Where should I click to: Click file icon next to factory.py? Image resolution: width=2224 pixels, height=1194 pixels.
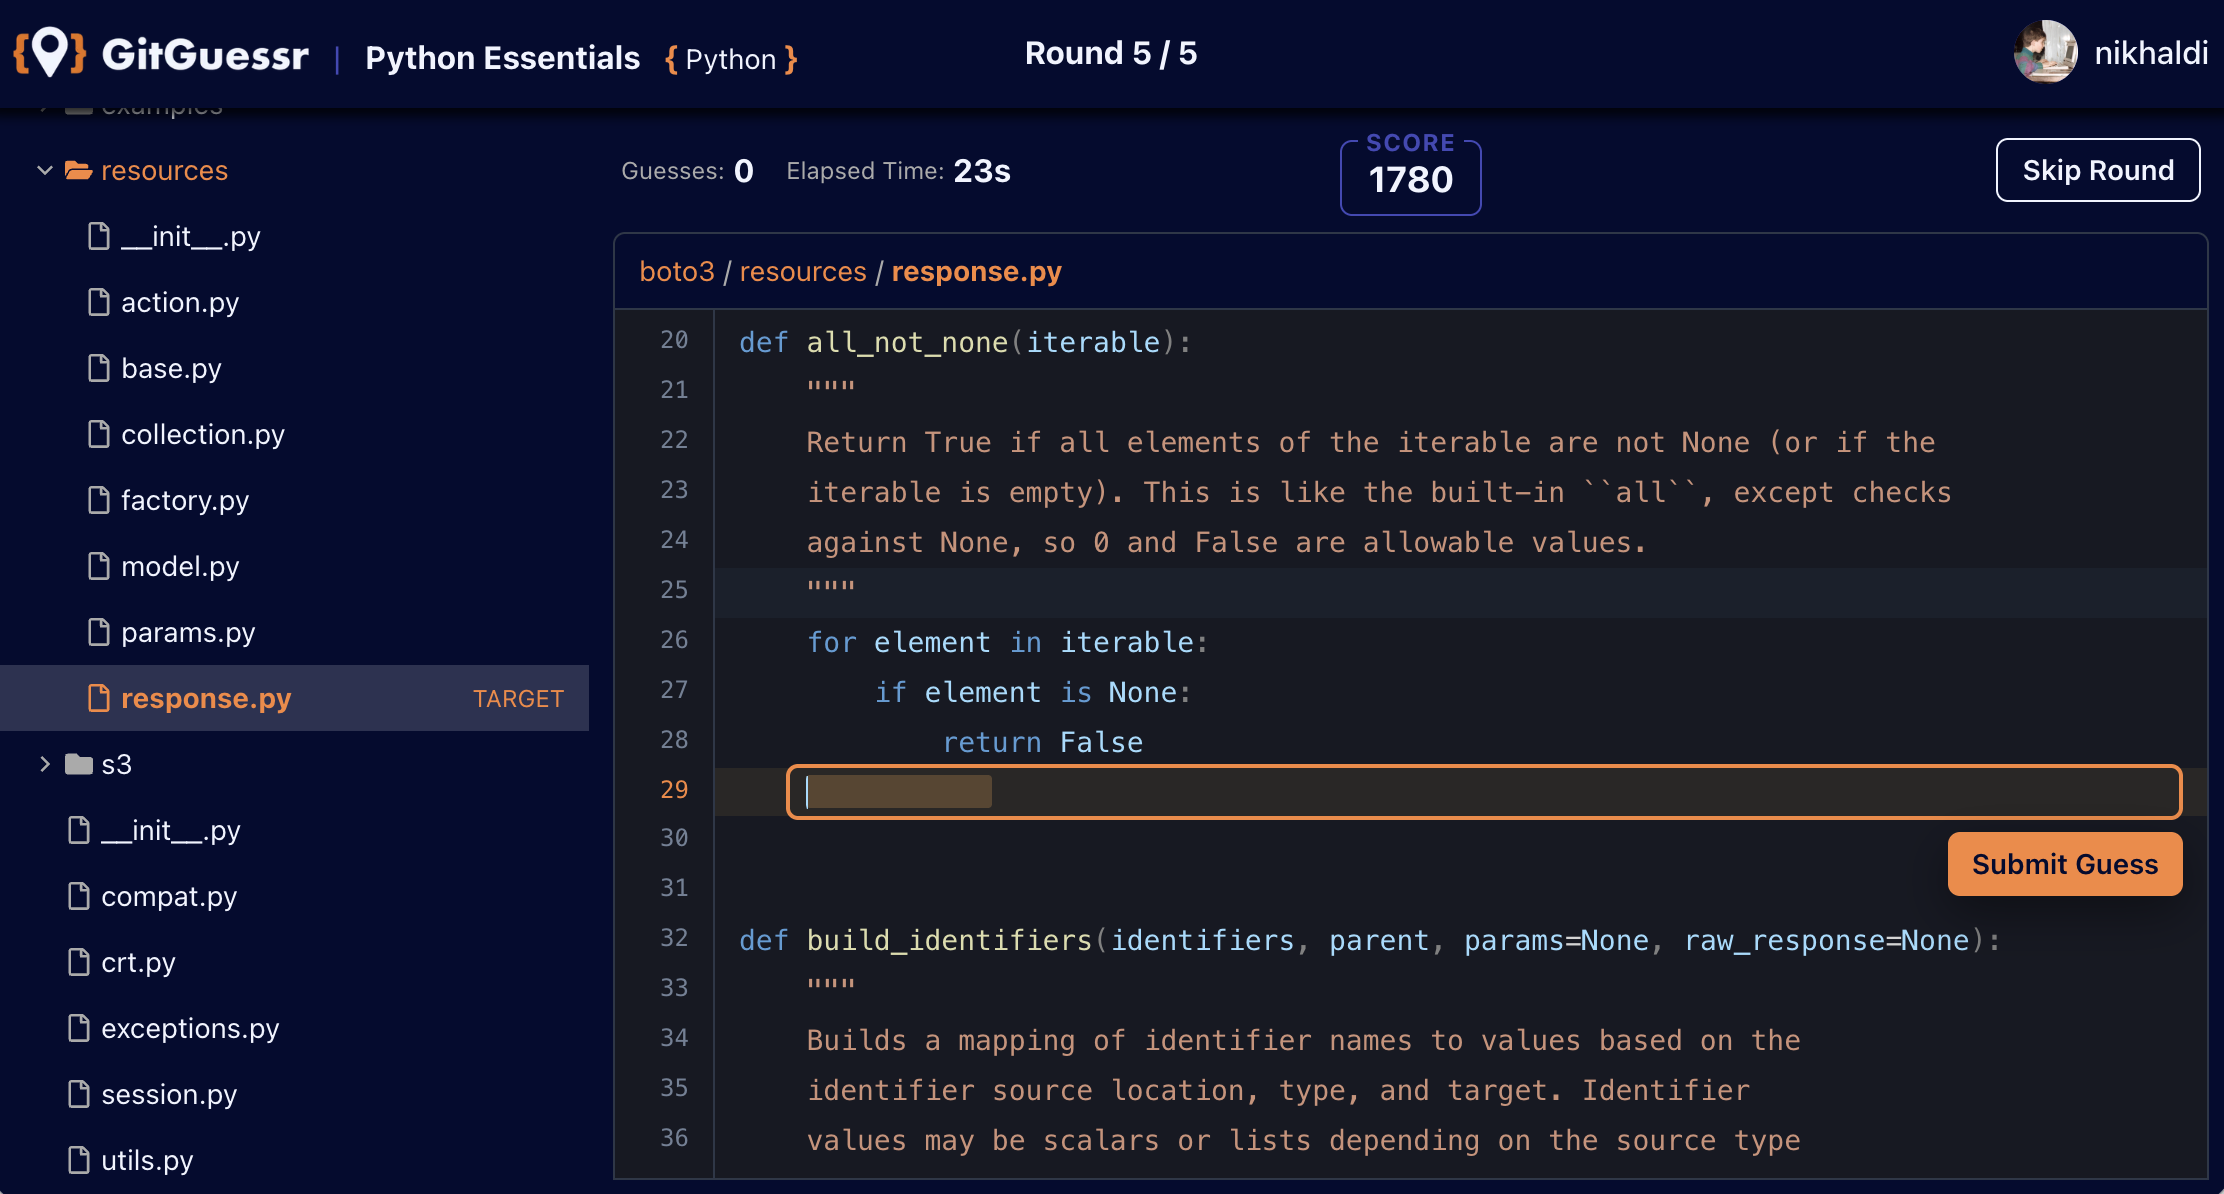click(x=99, y=500)
